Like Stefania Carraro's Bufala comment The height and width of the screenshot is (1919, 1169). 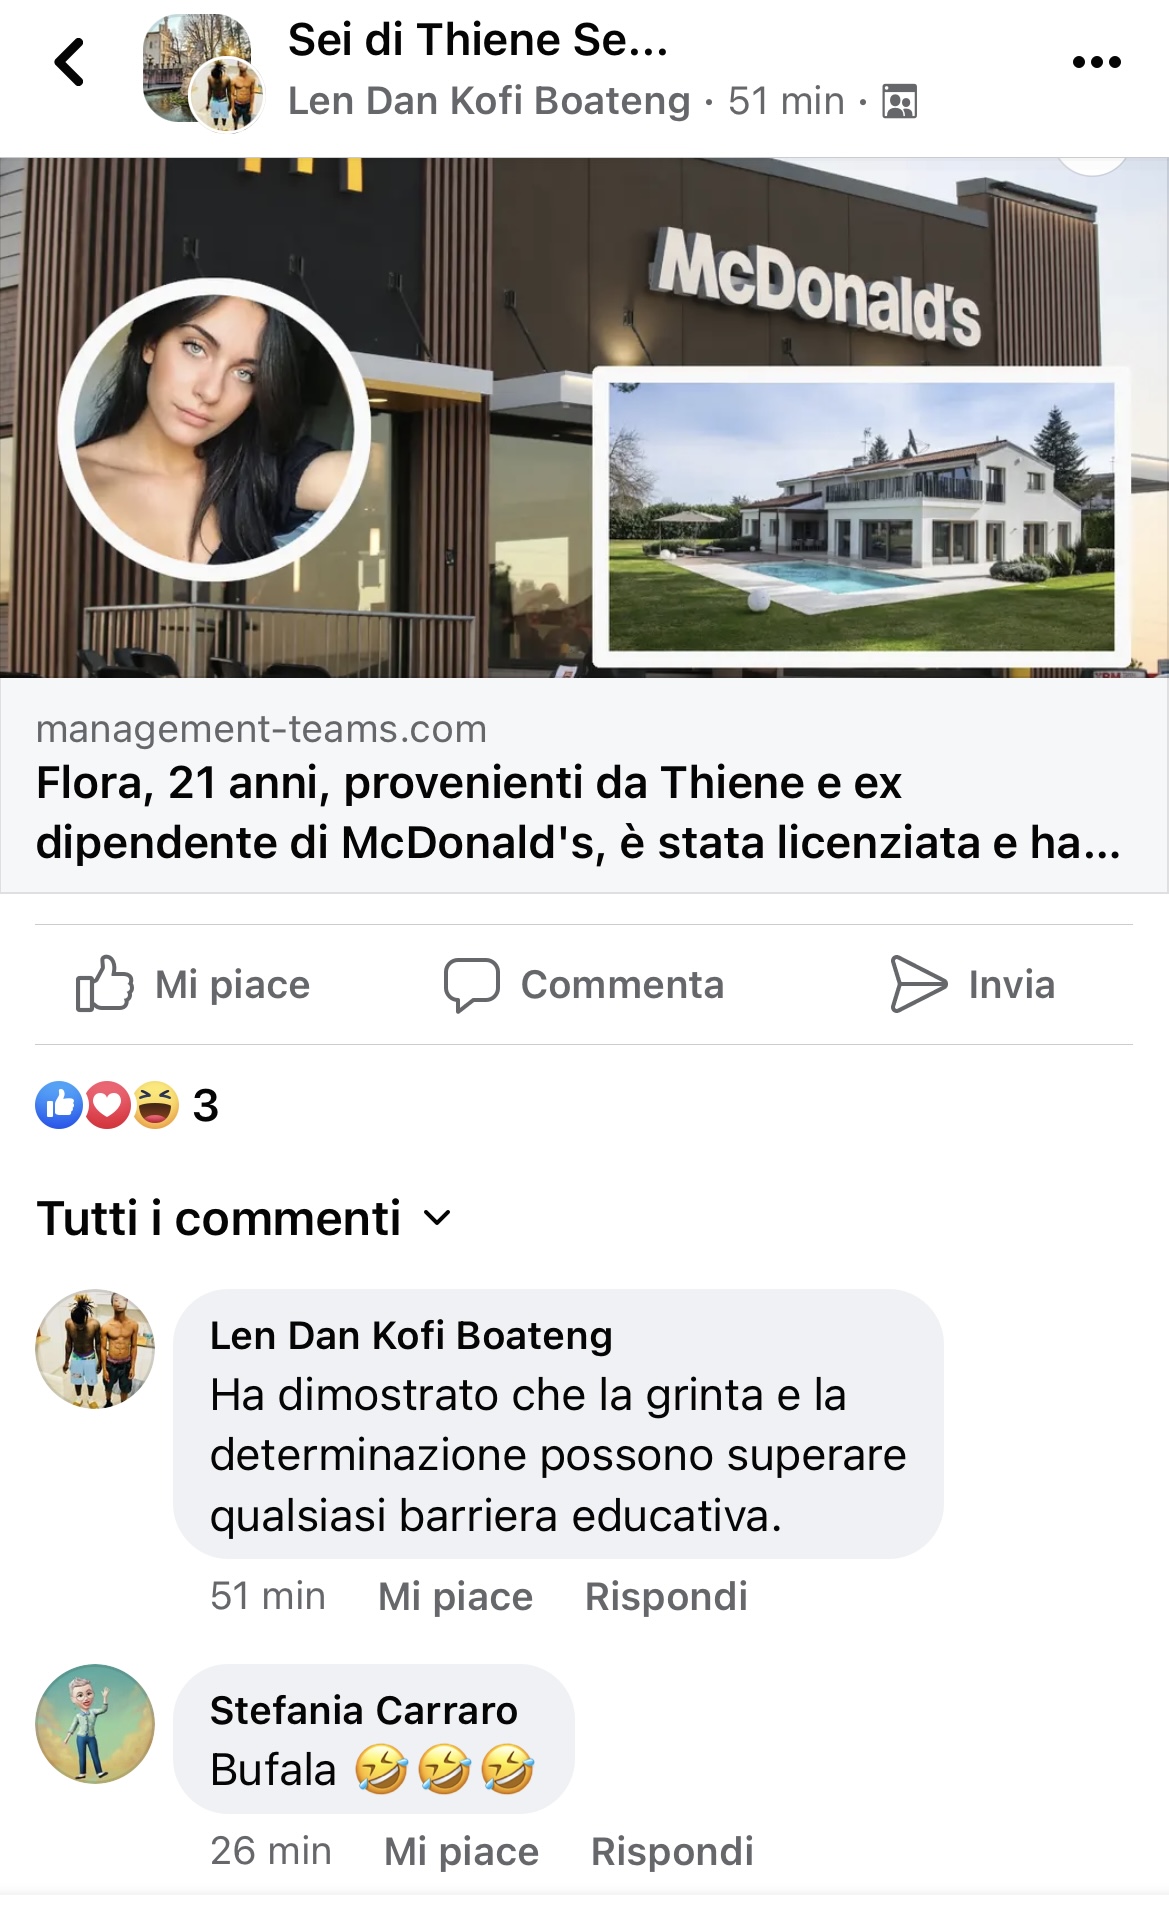[x=461, y=1852]
